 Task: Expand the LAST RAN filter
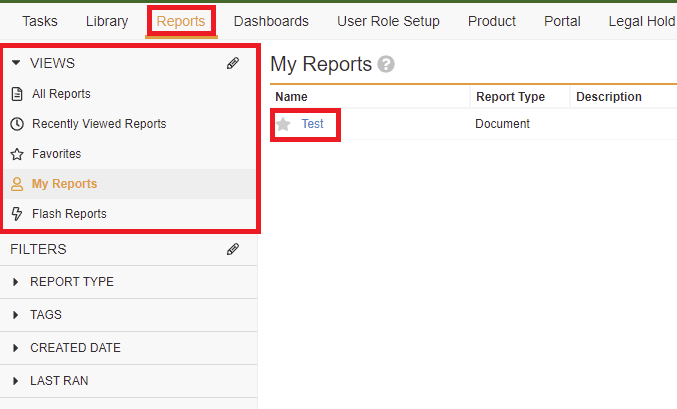[x=16, y=381]
